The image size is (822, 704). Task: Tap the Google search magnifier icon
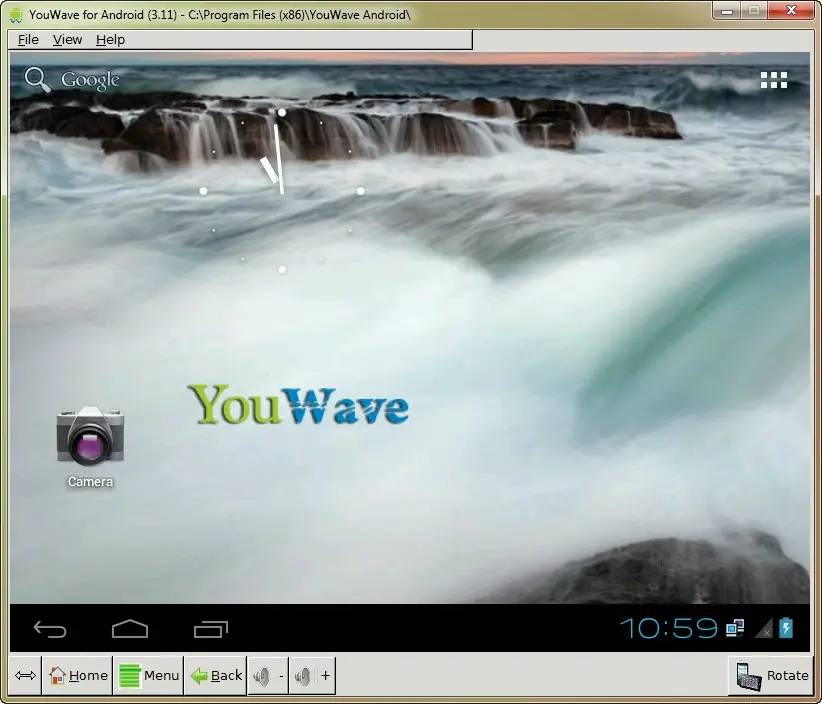37,80
